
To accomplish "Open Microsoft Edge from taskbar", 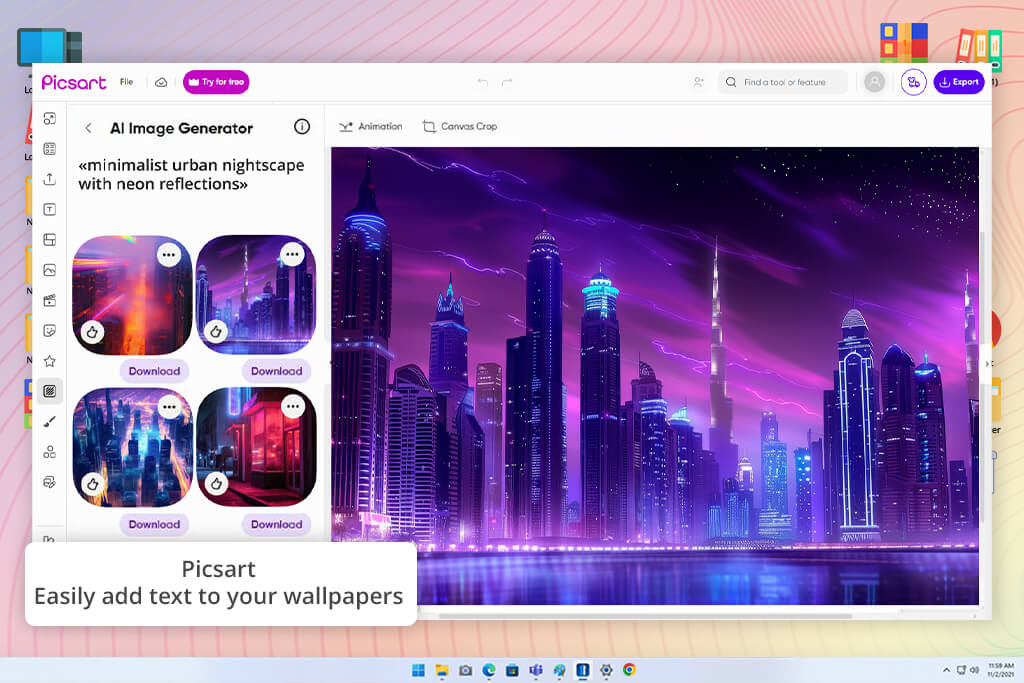I will coord(488,670).
